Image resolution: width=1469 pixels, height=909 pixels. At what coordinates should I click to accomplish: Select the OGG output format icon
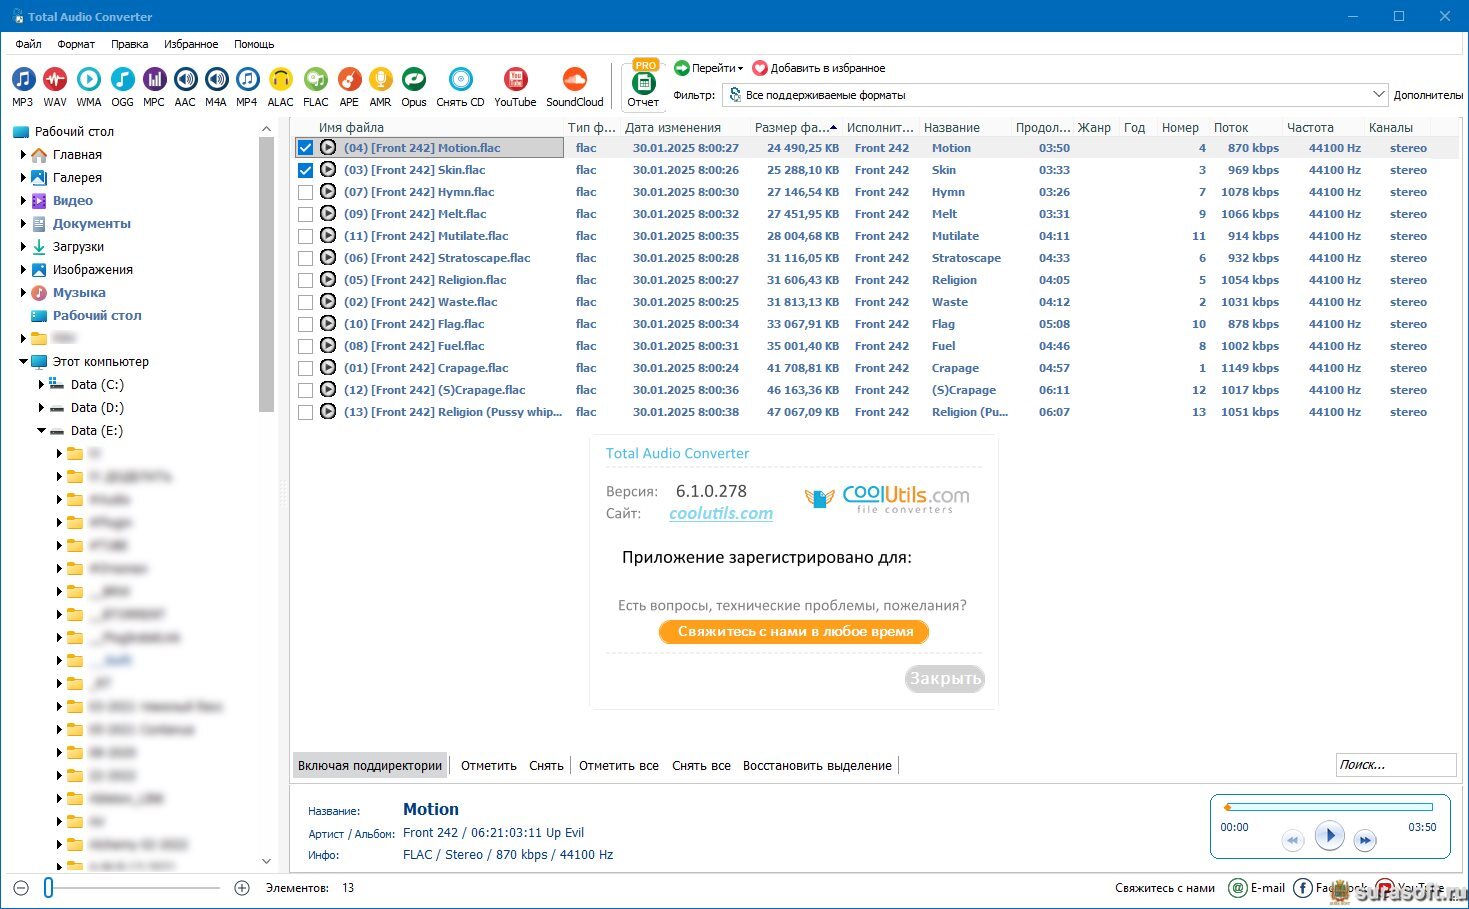pyautogui.click(x=122, y=80)
